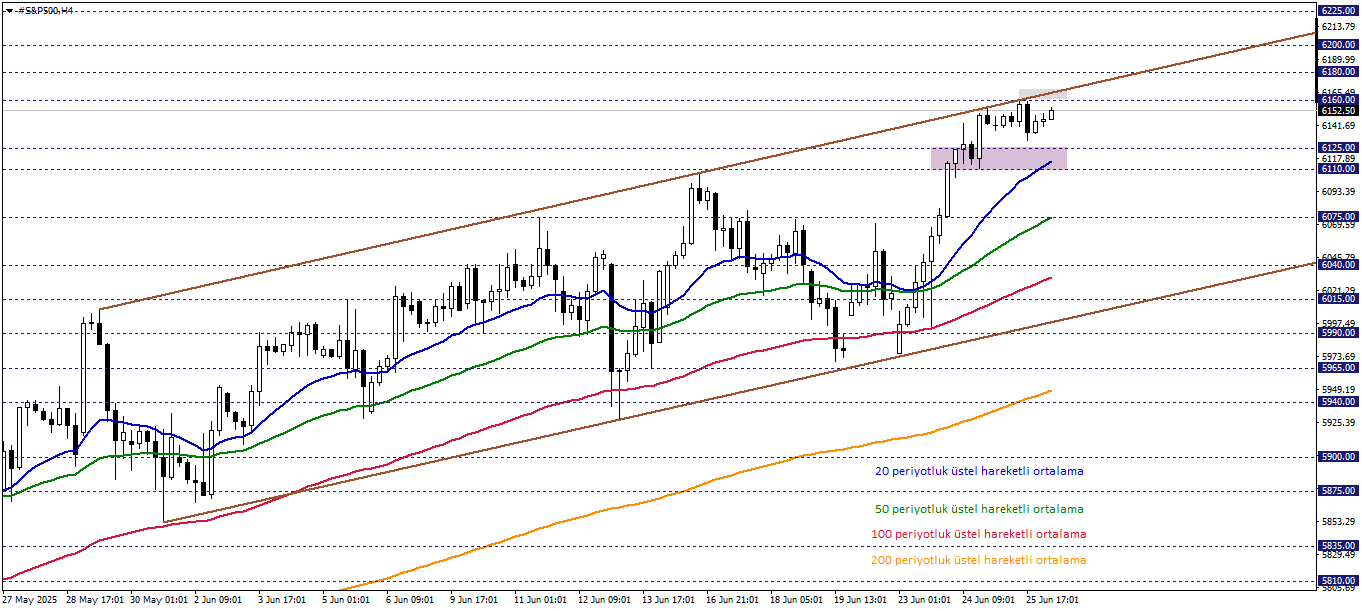Click the 25 Jun 17:01 time label
The image size is (1362, 611).
pos(1053,601)
